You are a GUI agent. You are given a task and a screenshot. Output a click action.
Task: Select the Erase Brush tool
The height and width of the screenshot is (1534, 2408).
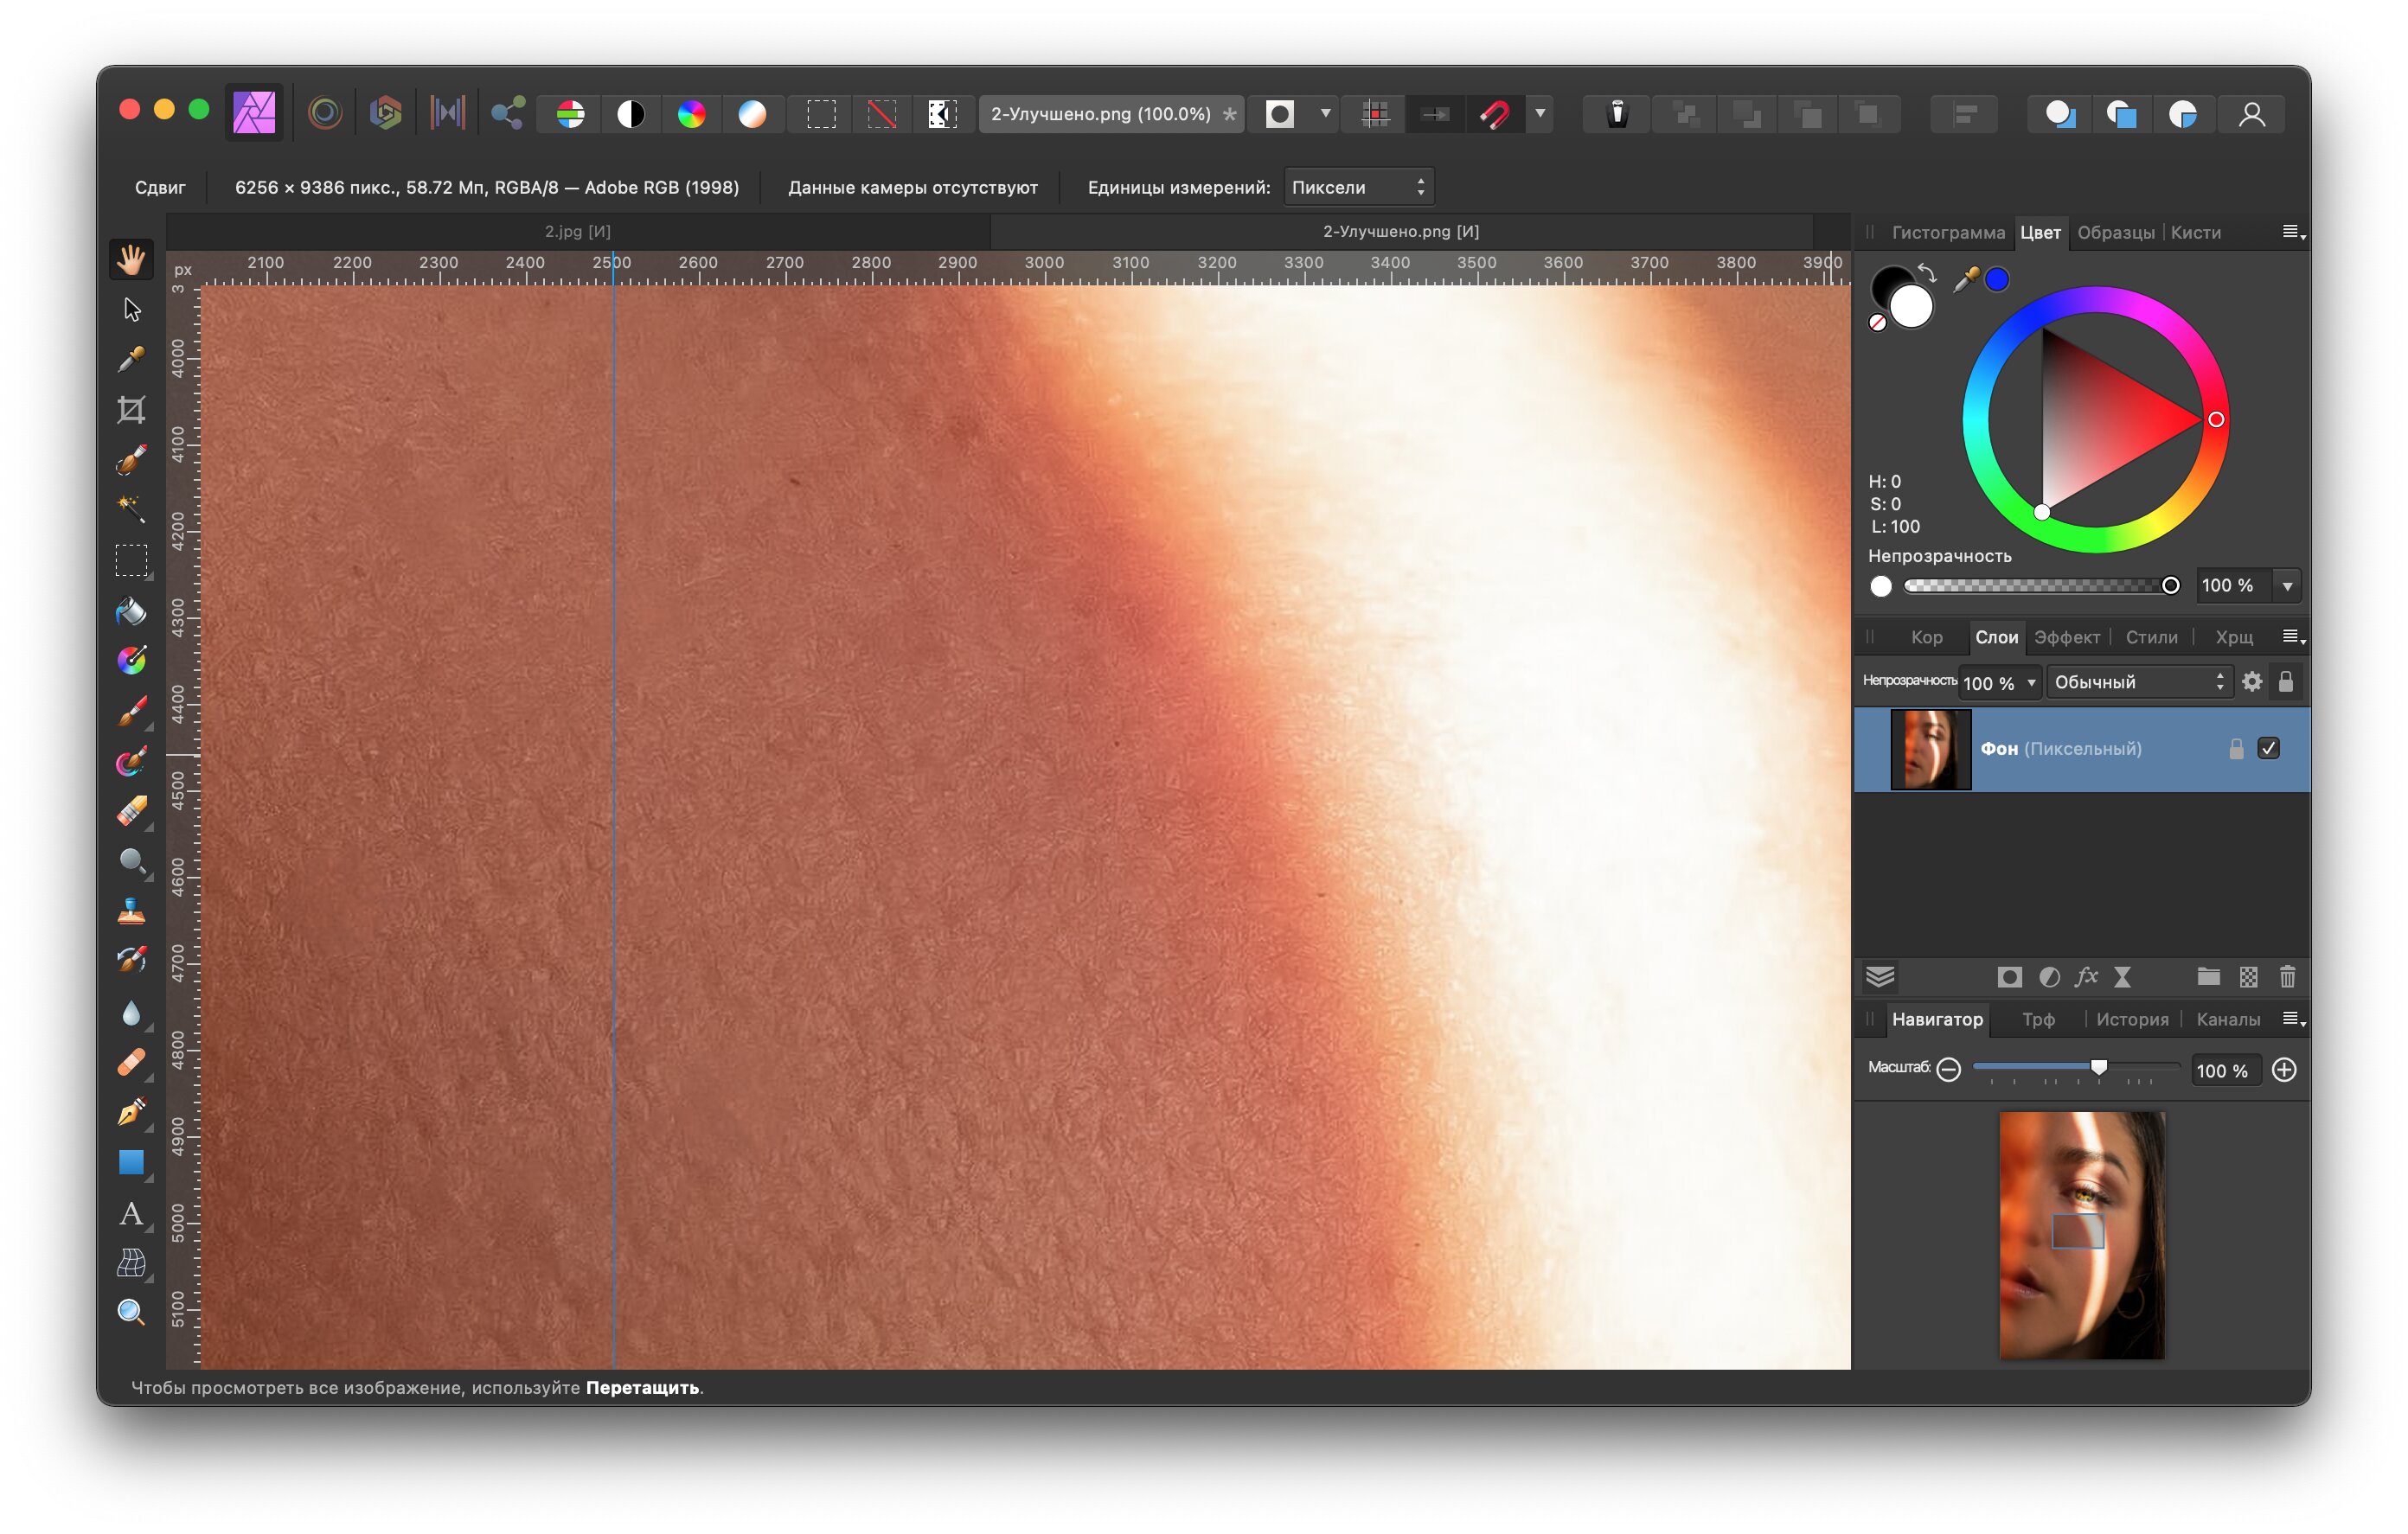pyautogui.click(x=131, y=811)
